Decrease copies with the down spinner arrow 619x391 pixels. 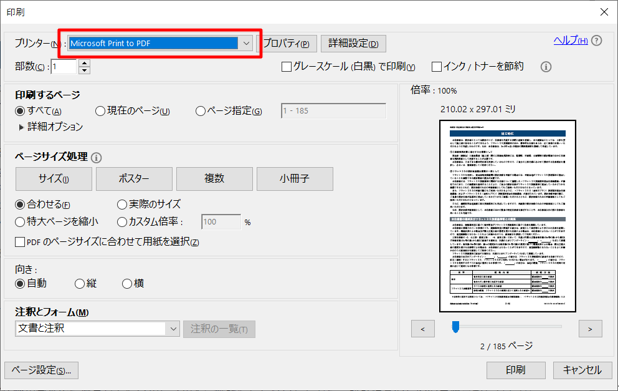click(84, 70)
